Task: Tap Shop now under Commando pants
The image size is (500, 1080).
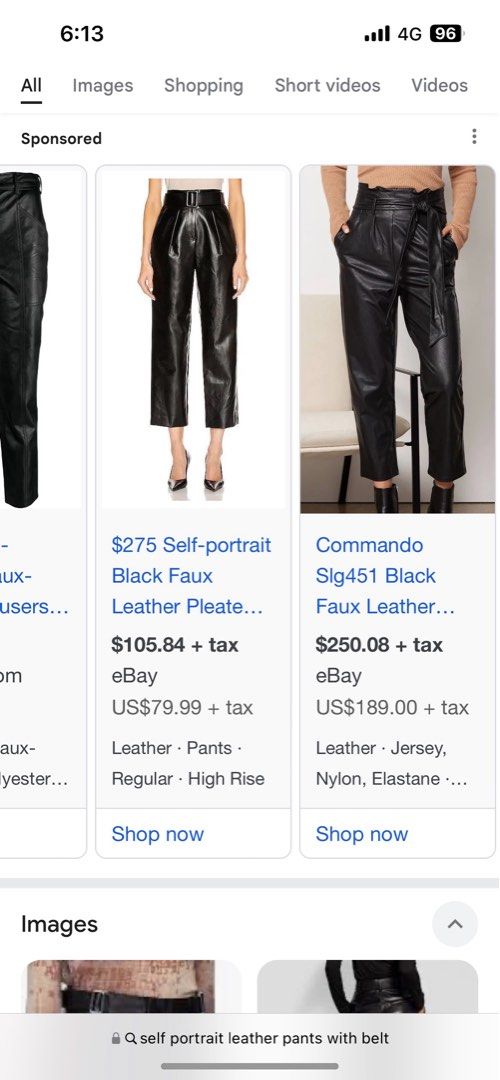Action: [362, 834]
